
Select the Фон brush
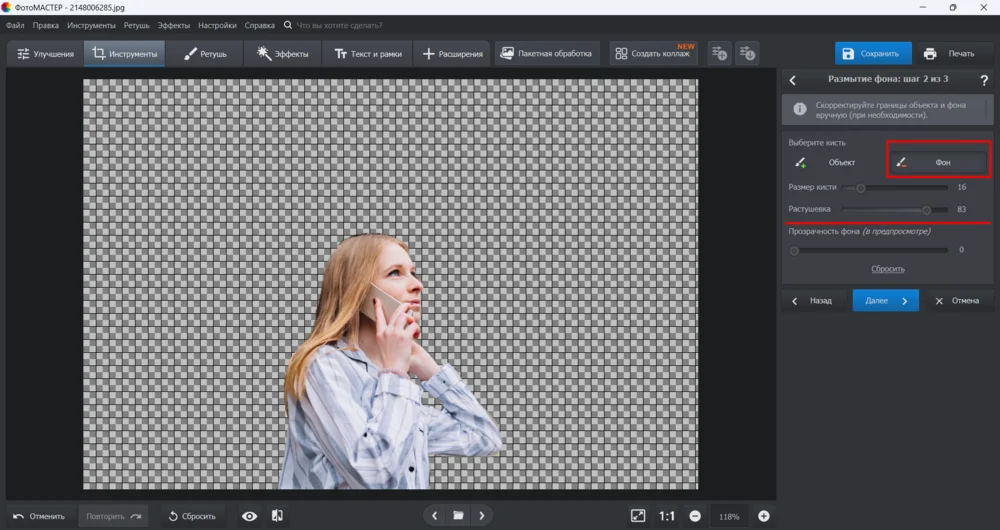pyautogui.click(x=938, y=162)
